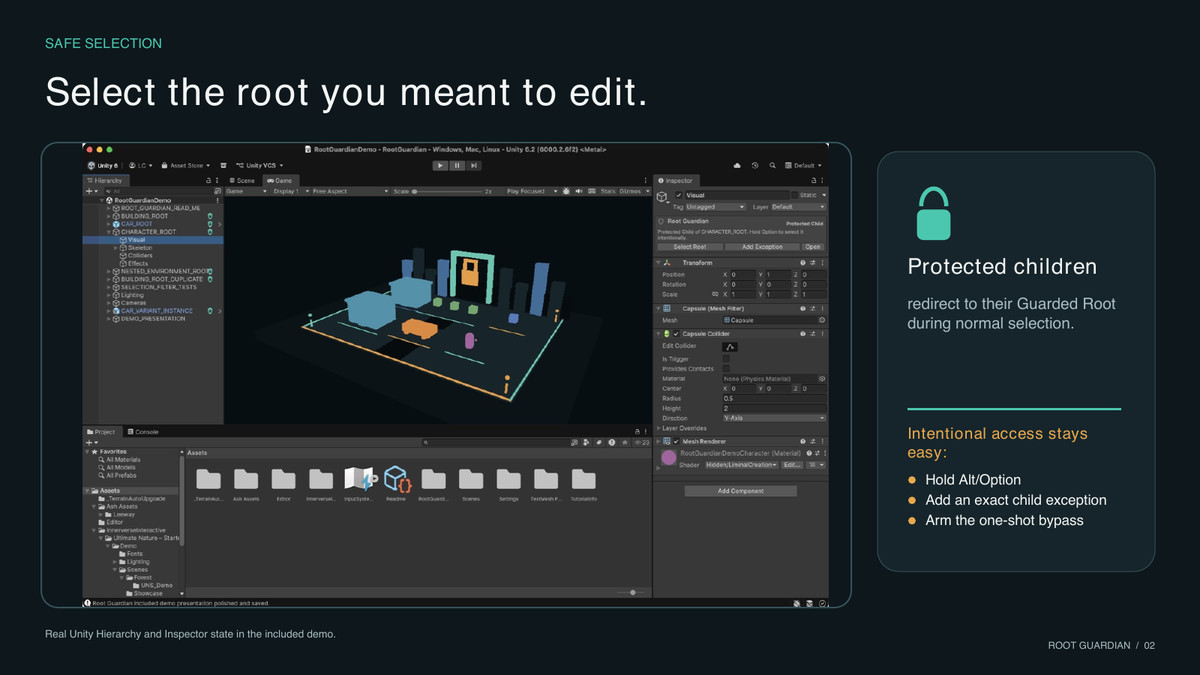Click the Mesh field object picker circle
1200x675 pixels.
click(x=822, y=320)
